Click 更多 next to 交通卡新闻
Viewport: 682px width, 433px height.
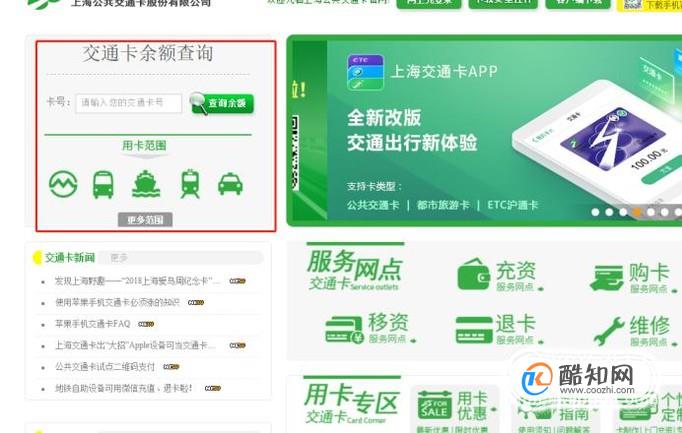click(119, 258)
